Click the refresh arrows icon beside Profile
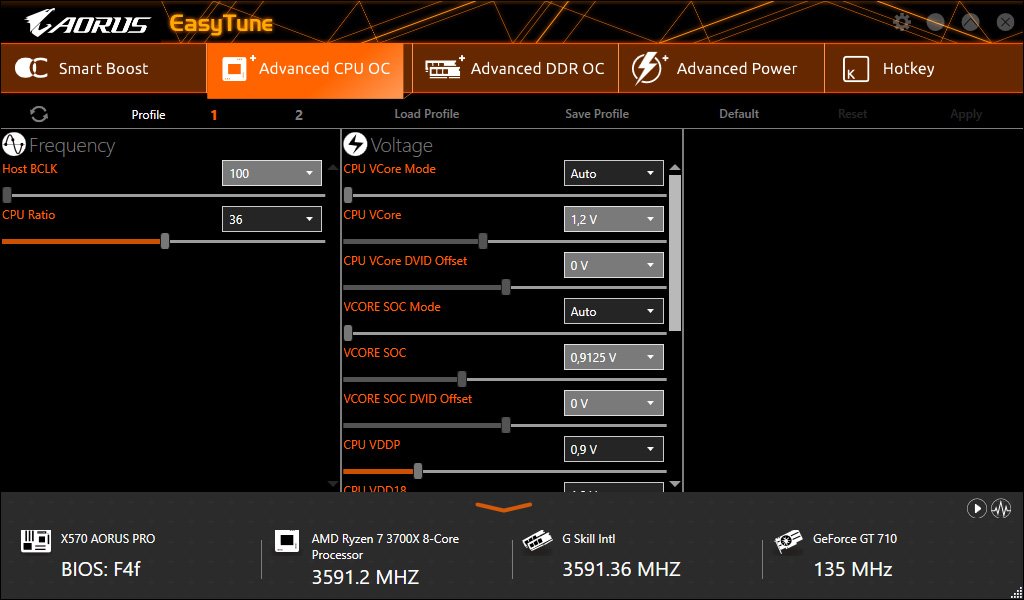 (x=39, y=114)
